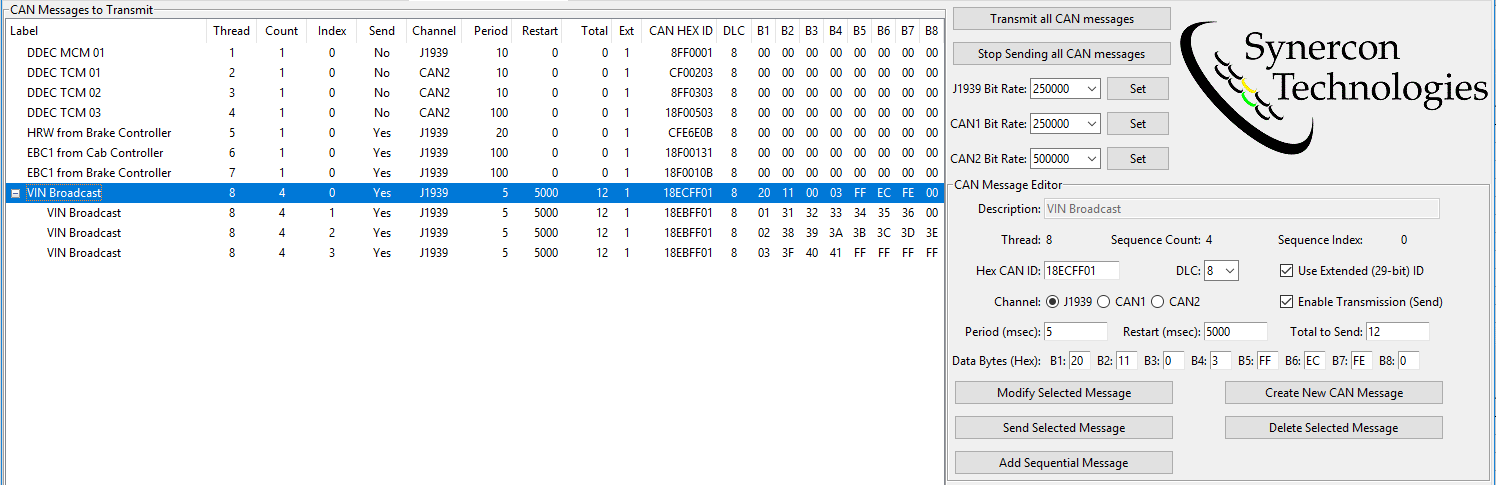1496x485 pixels.
Task: Select the J1939 channel radio button
Action: point(1052,301)
